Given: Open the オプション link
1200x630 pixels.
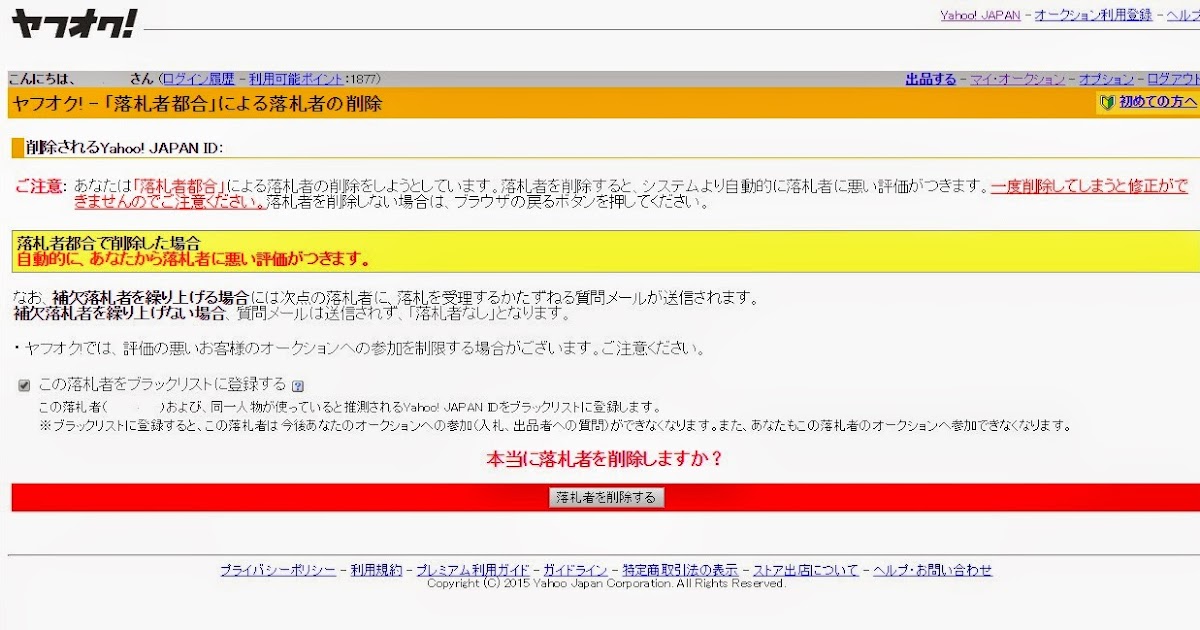Looking at the screenshot, I should pyautogui.click(x=1106, y=78).
